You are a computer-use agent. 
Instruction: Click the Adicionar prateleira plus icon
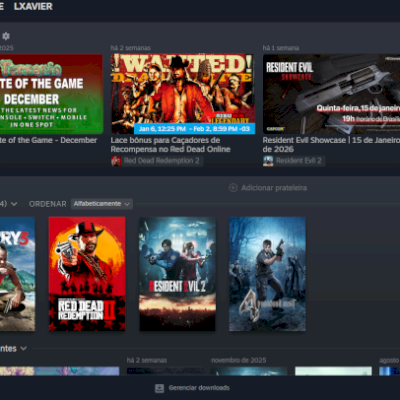pyautogui.click(x=233, y=188)
